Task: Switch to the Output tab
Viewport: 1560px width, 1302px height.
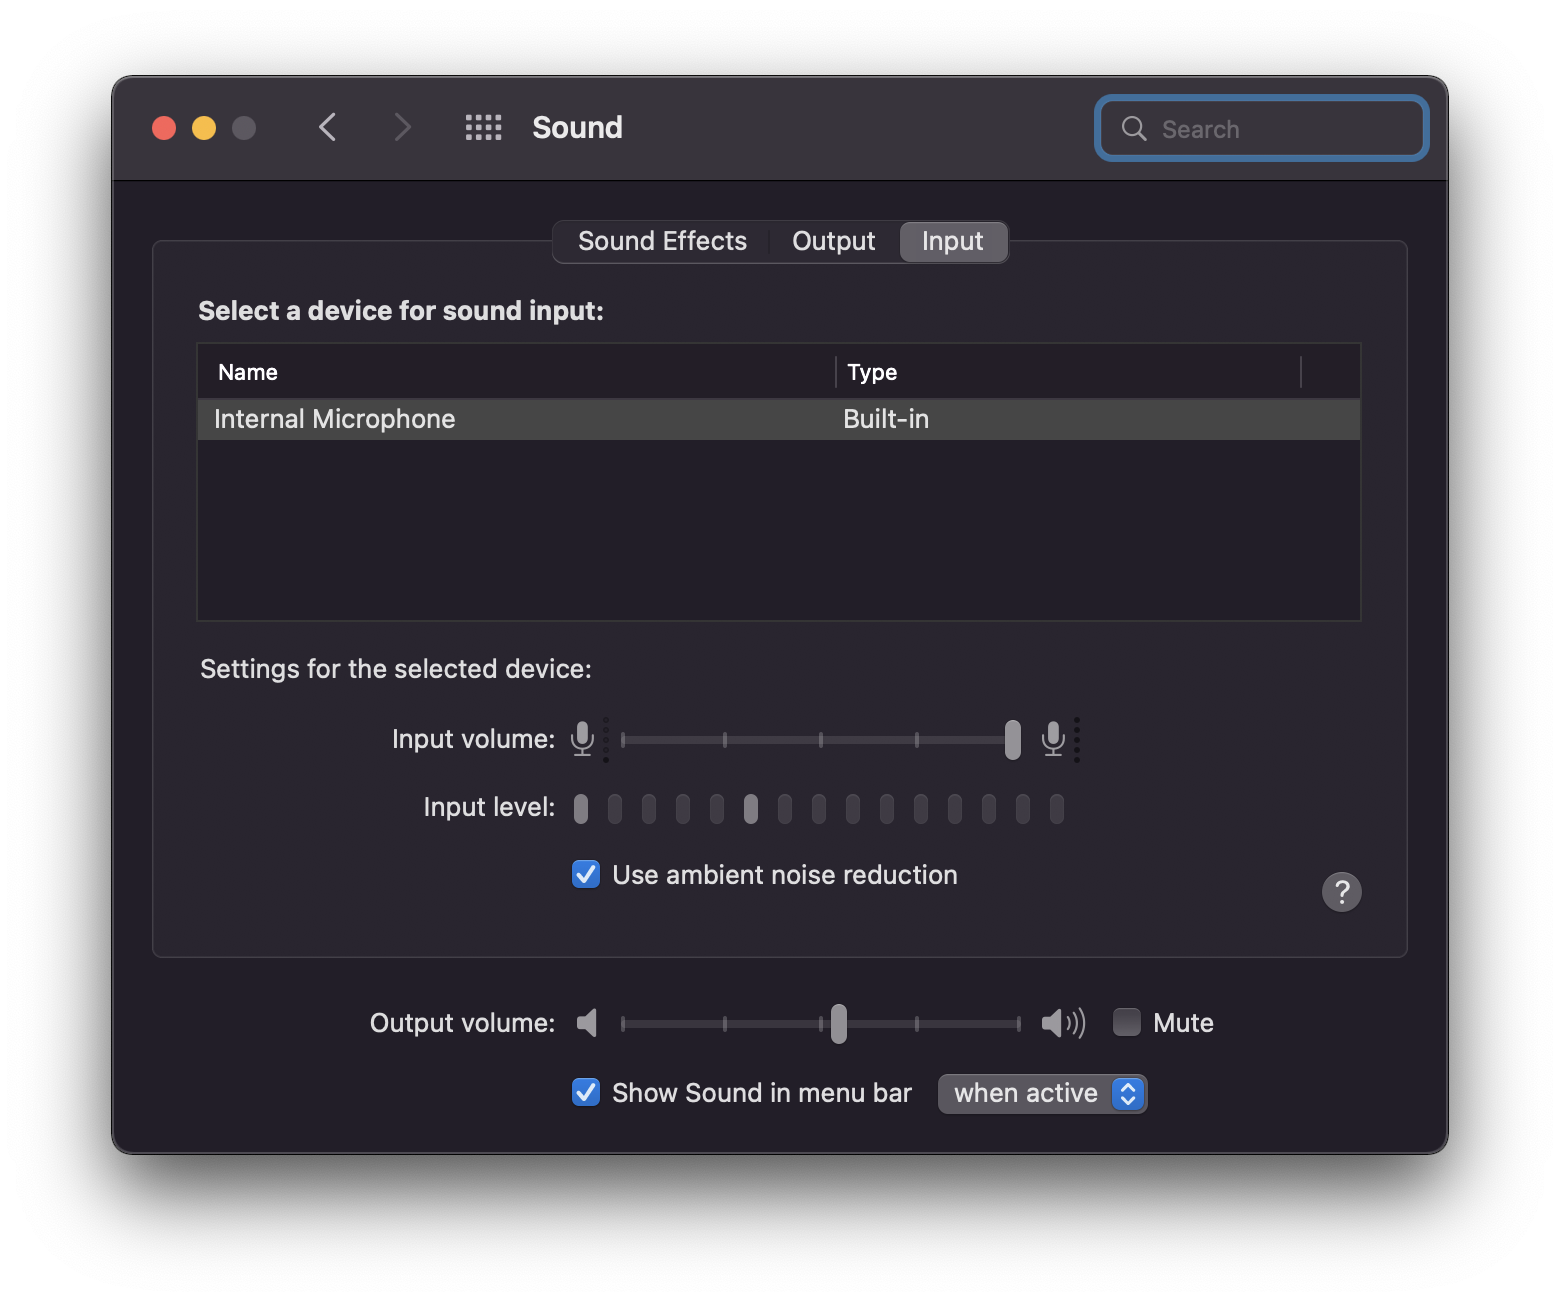Action: 833,242
